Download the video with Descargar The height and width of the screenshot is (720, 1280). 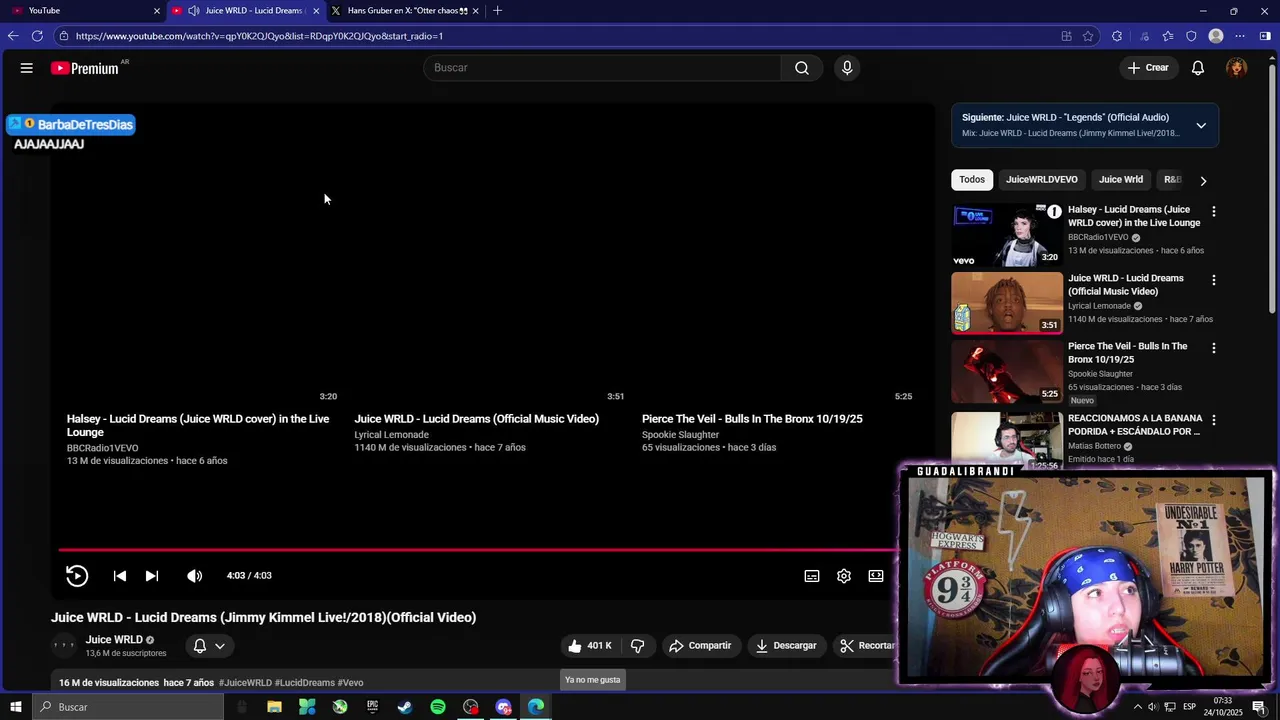point(786,646)
